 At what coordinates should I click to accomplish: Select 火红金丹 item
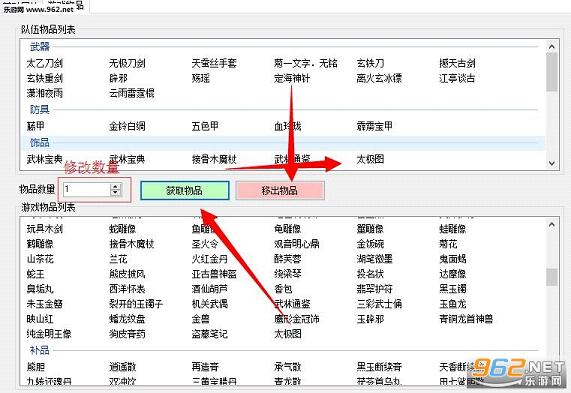pyautogui.click(x=210, y=259)
